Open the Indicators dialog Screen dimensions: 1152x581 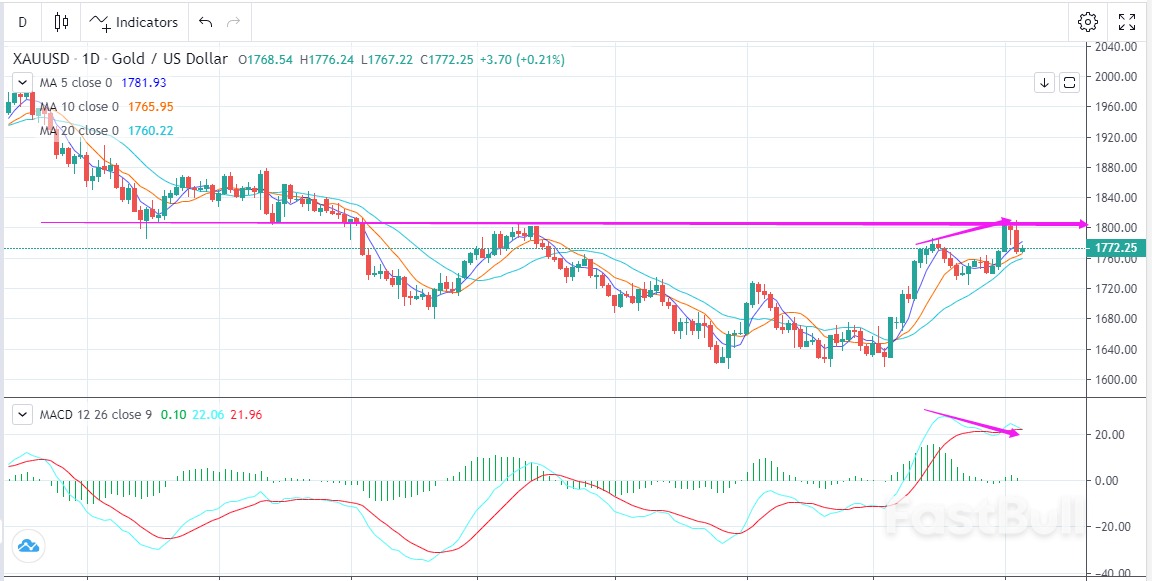pyautogui.click(x=134, y=21)
